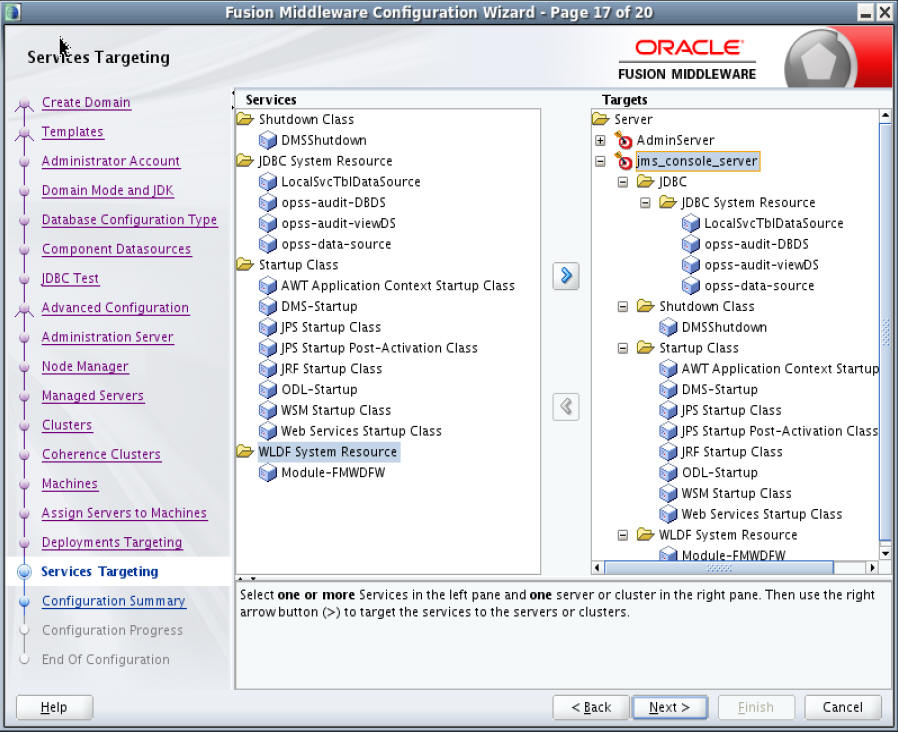
Task: Click the LocalSvcTblDataSource icon in Services pane
Action: 267,182
